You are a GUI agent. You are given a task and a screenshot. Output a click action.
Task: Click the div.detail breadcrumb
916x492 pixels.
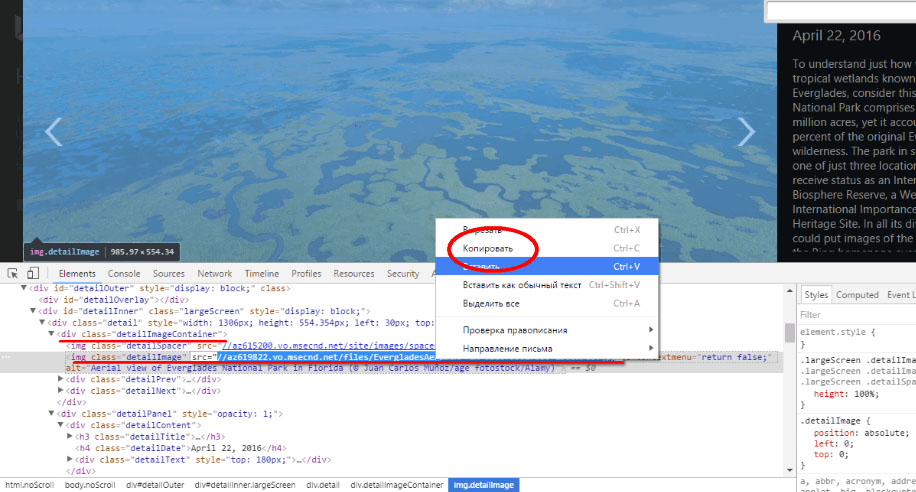tap(323, 485)
